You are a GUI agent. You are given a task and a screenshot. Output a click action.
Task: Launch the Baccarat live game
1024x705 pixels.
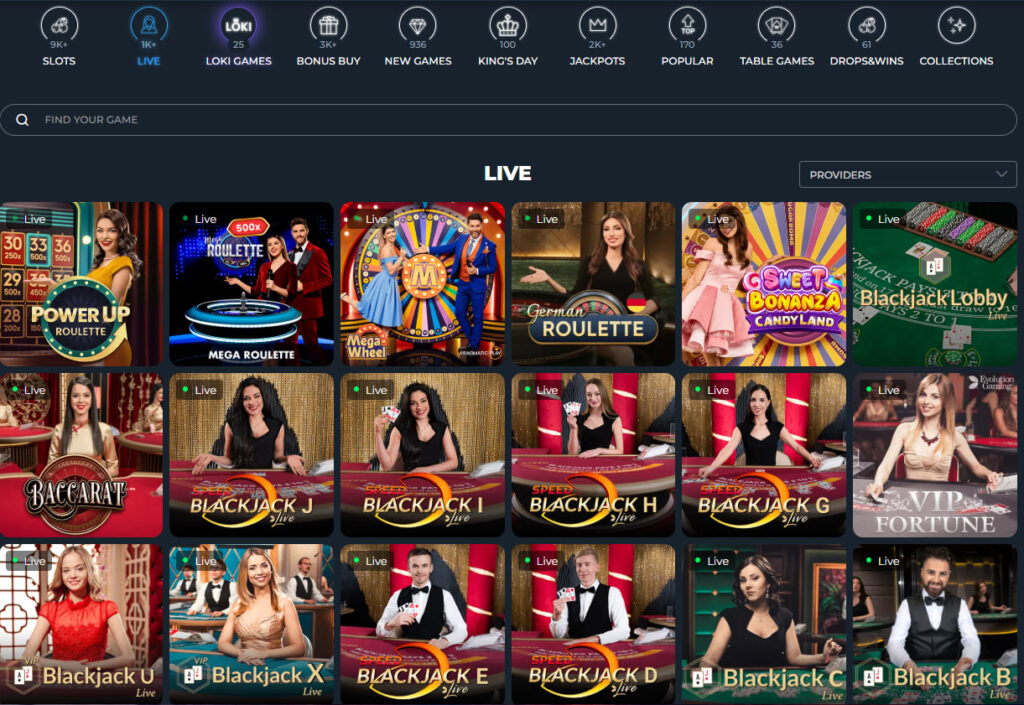coord(81,455)
